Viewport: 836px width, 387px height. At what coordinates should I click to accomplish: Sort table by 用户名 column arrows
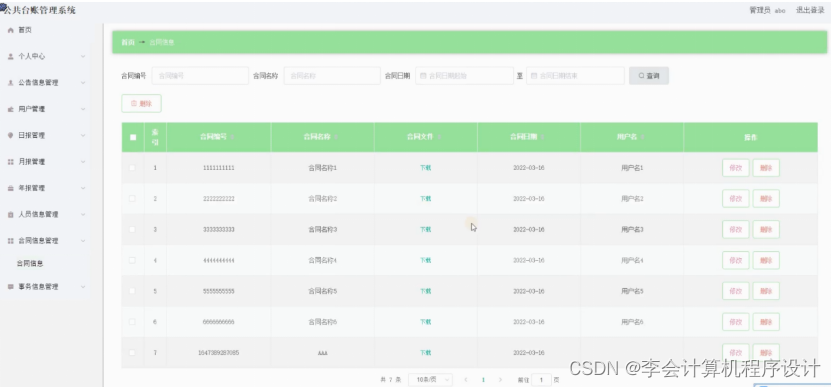pos(643,137)
